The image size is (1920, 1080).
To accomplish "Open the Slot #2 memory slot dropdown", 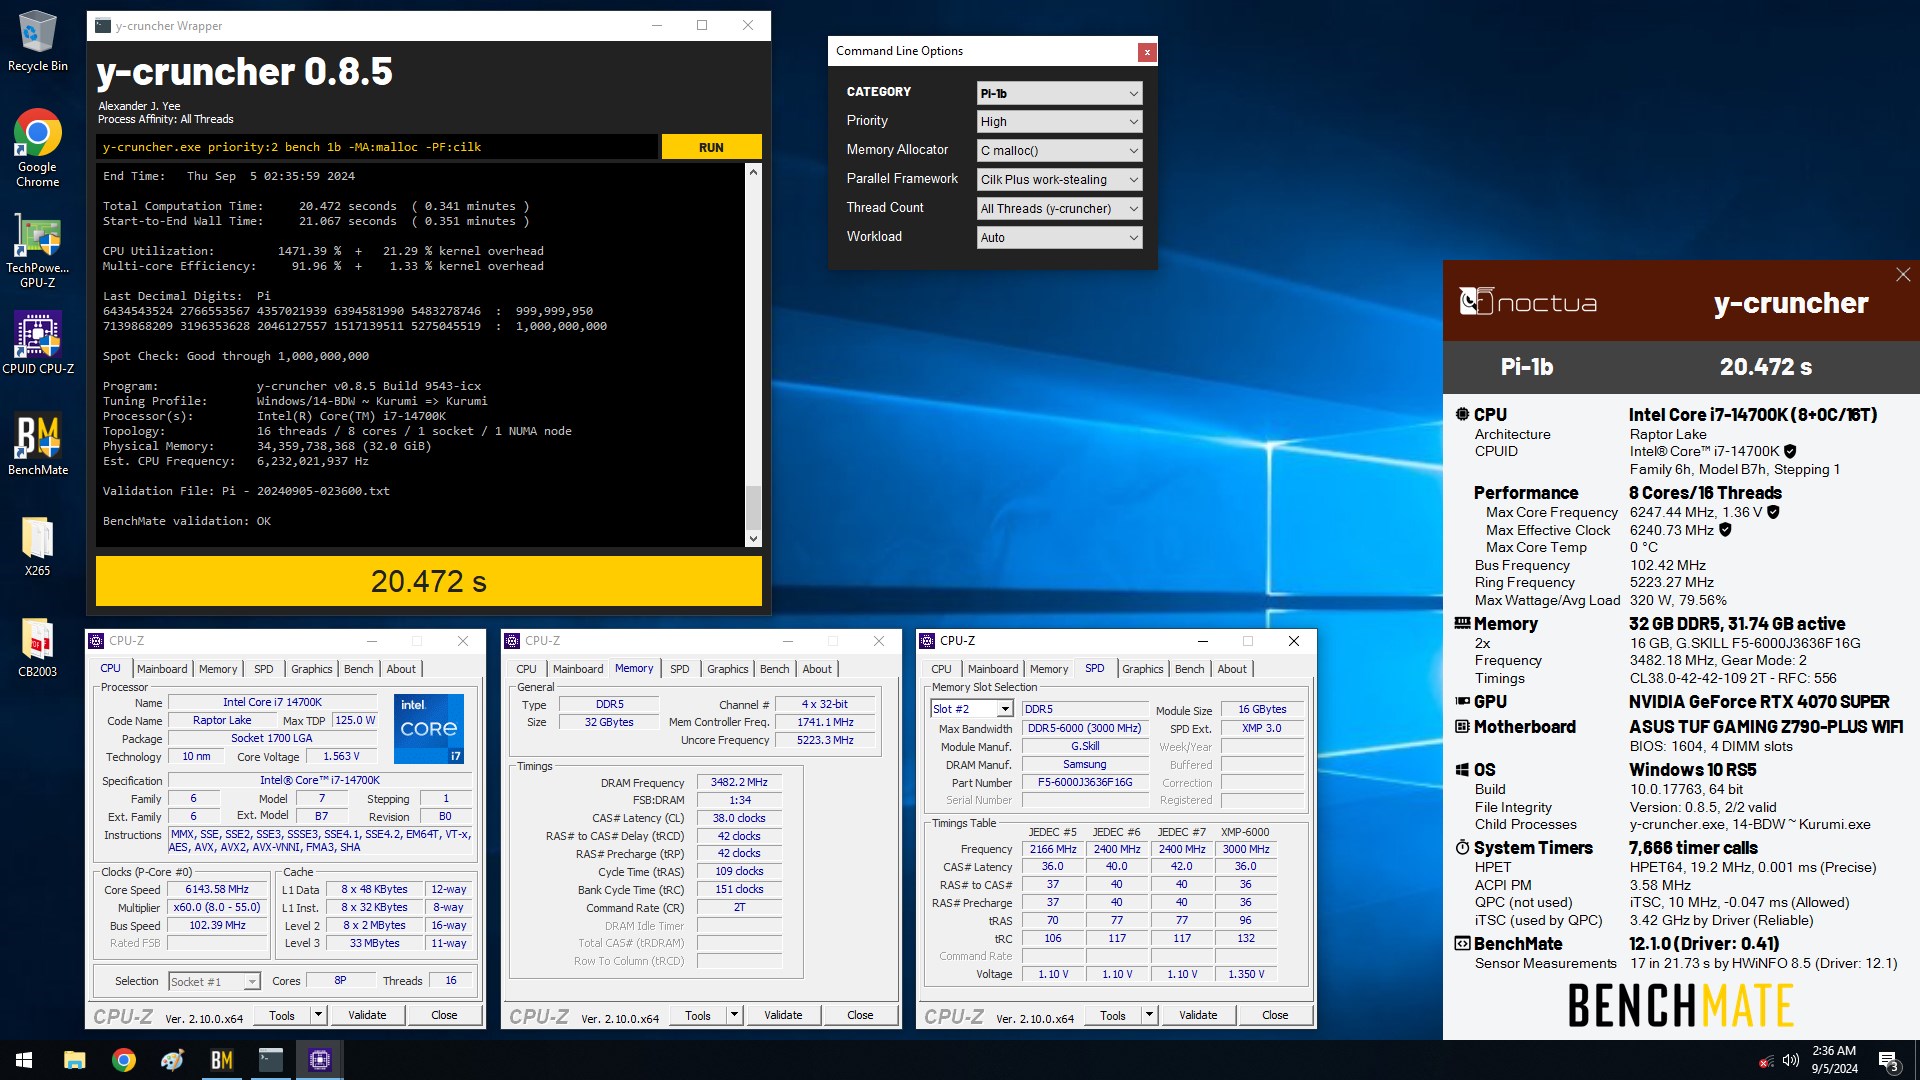I will point(971,709).
